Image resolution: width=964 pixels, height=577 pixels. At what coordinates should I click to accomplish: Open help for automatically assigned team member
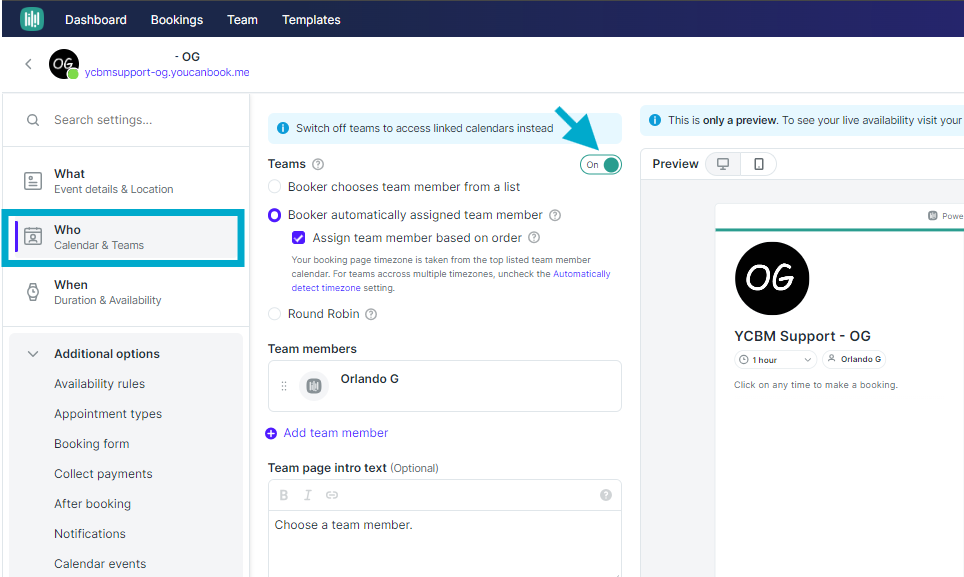[555, 215]
